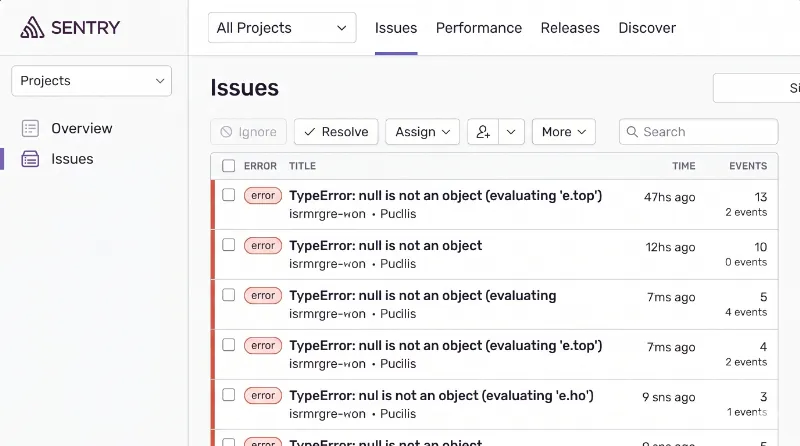Open the Overview sidebar icon
The width and height of the screenshot is (800, 446).
[30, 129]
